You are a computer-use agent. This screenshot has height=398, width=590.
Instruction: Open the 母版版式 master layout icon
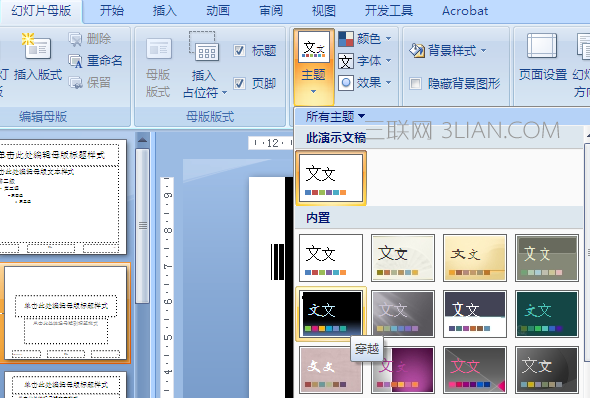(x=159, y=48)
